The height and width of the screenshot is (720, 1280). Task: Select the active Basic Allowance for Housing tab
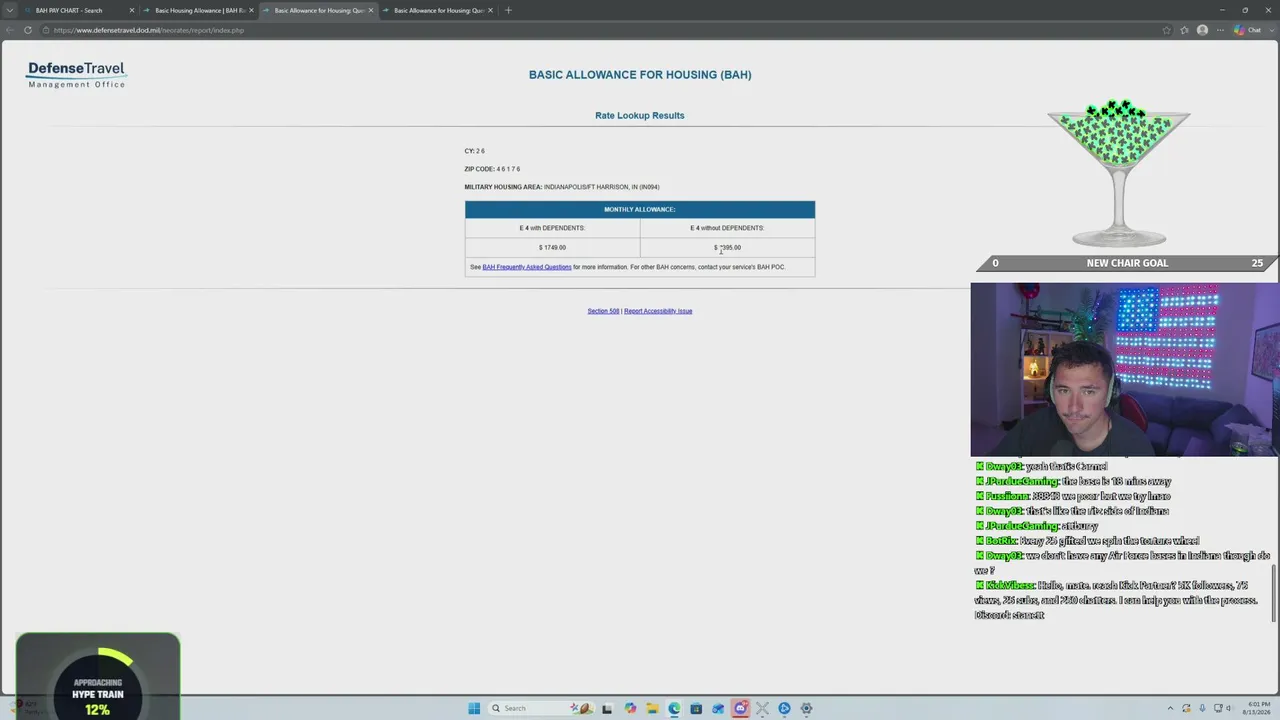(319, 10)
